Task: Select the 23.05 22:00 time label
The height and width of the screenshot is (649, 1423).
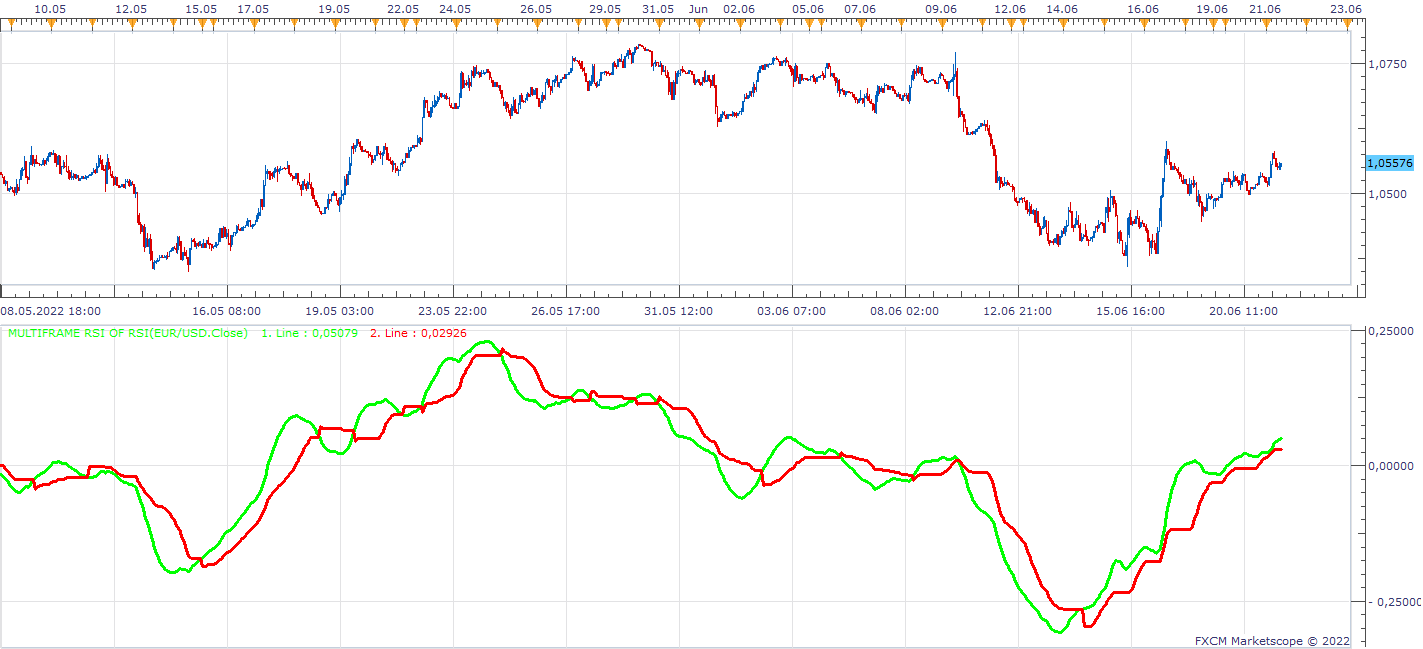Action: [x=453, y=312]
